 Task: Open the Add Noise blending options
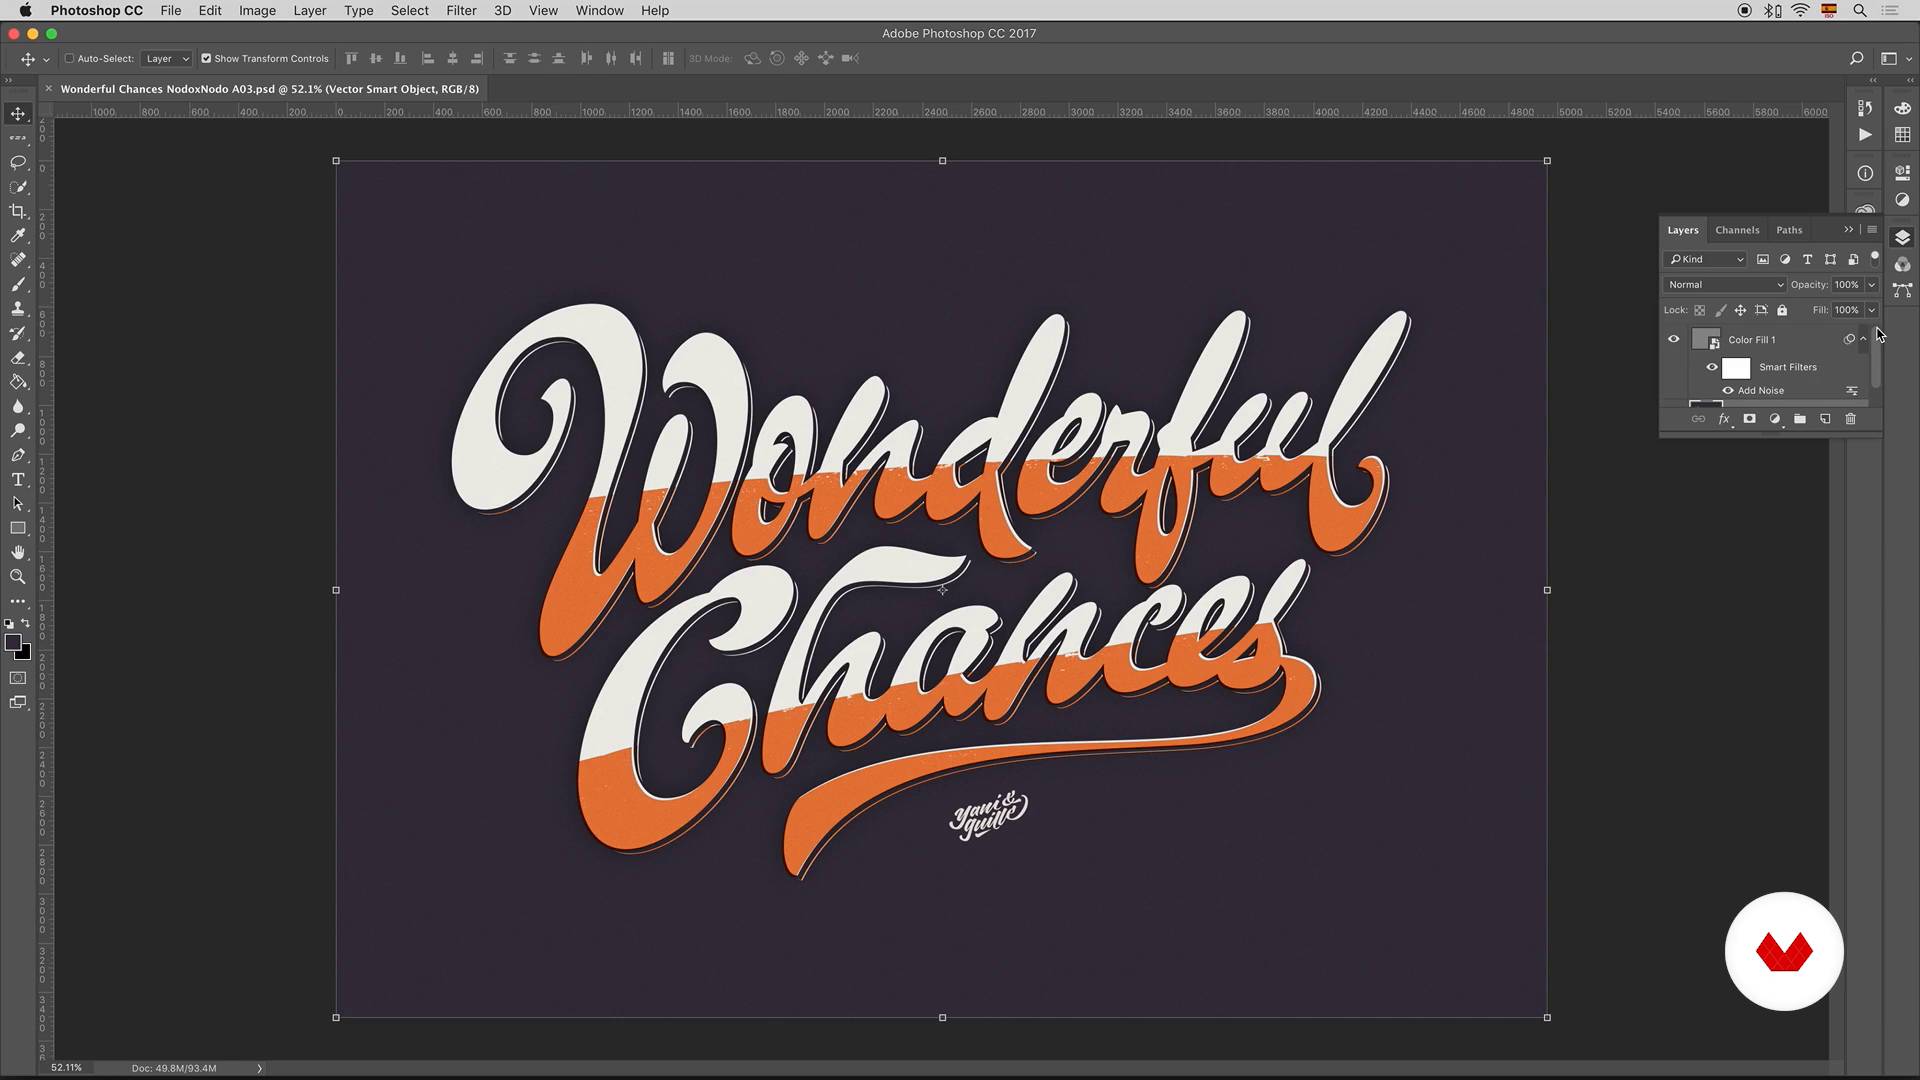coord(1851,391)
